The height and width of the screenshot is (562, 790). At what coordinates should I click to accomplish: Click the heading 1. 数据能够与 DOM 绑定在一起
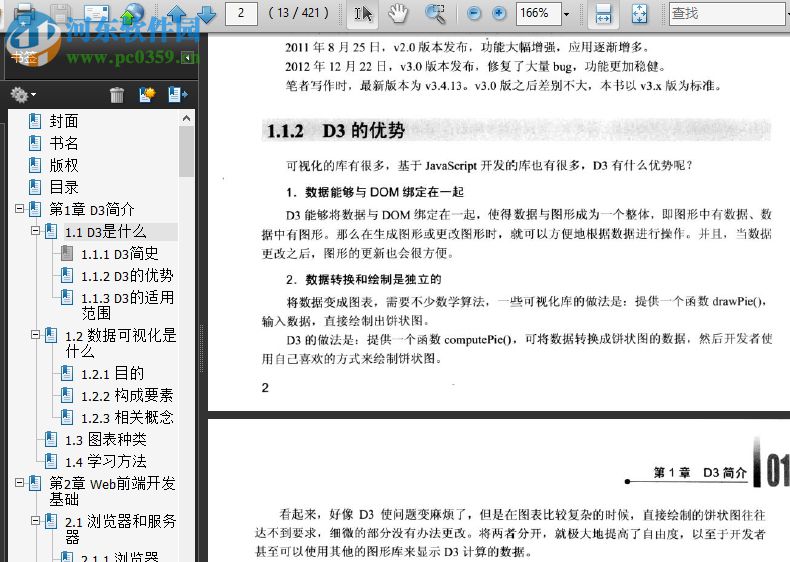tap(375, 192)
